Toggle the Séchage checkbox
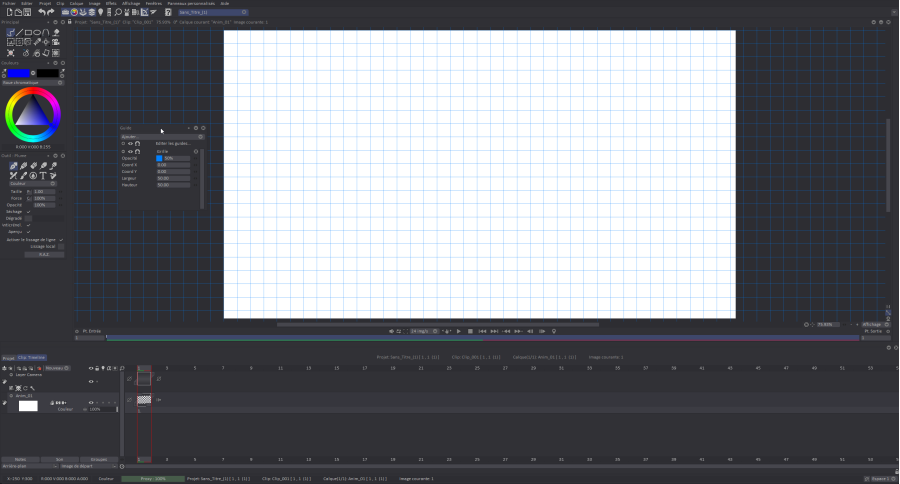 coord(29,212)
